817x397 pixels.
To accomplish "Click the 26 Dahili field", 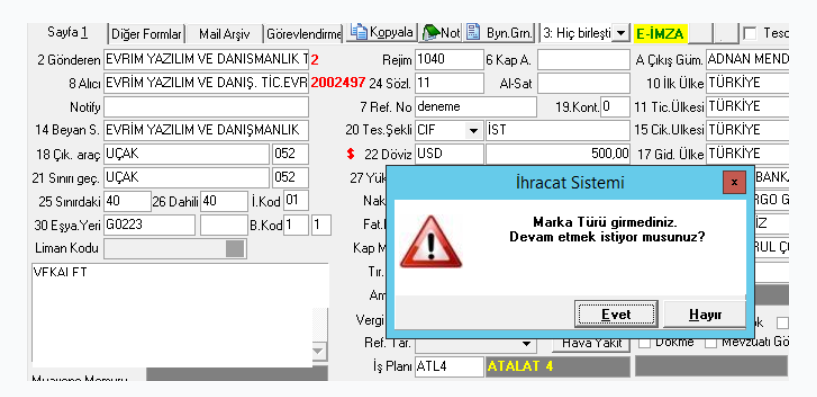I will click(x=224, y=201).
